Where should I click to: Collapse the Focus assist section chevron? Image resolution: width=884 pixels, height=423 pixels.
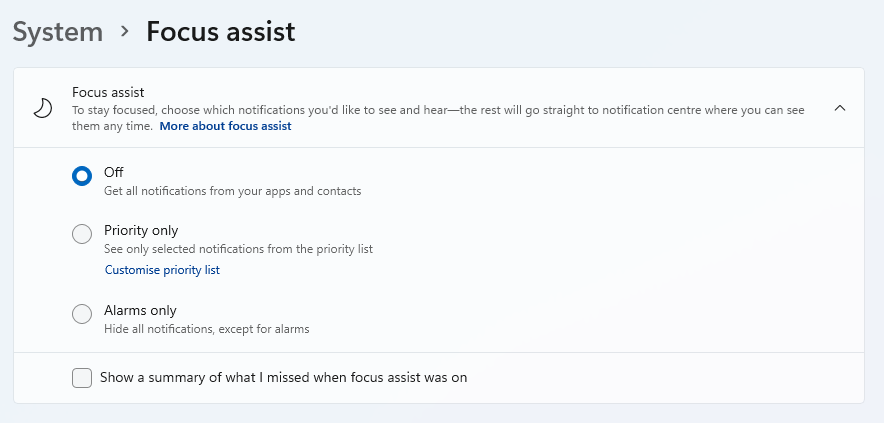click(x=839, y=108)
